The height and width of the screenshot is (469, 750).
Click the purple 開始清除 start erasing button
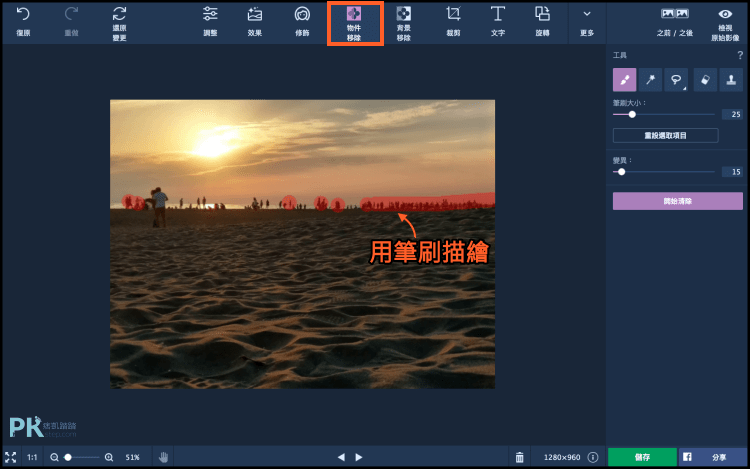click(678, 201)
